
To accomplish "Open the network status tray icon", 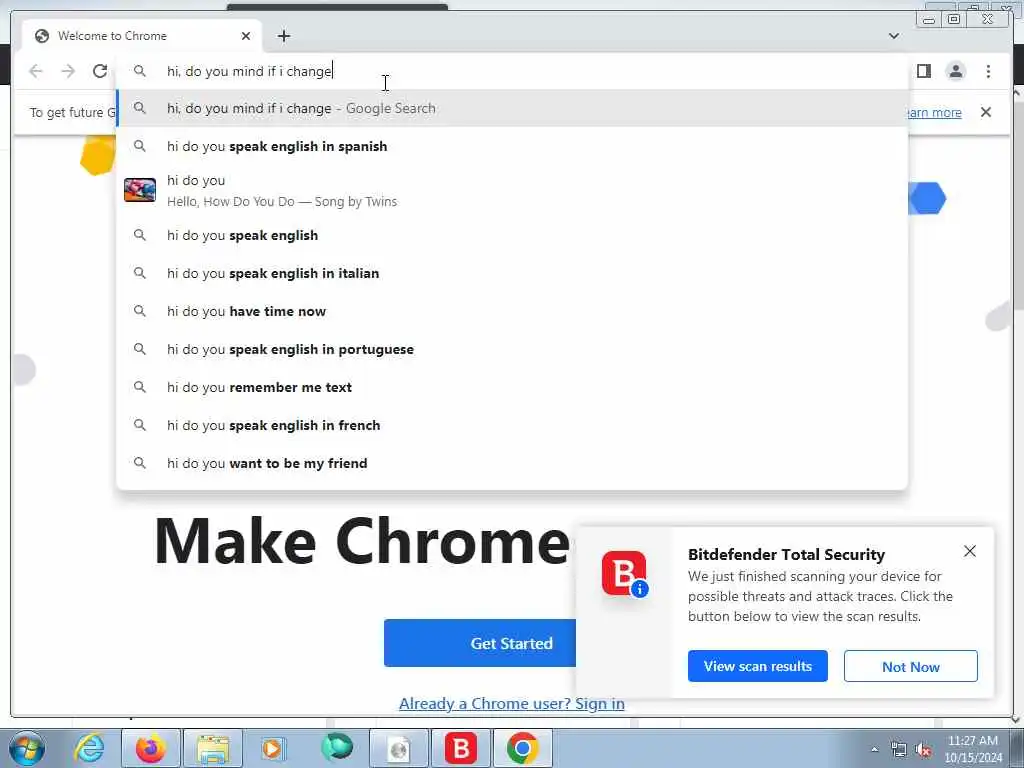I will click(899, 750).
